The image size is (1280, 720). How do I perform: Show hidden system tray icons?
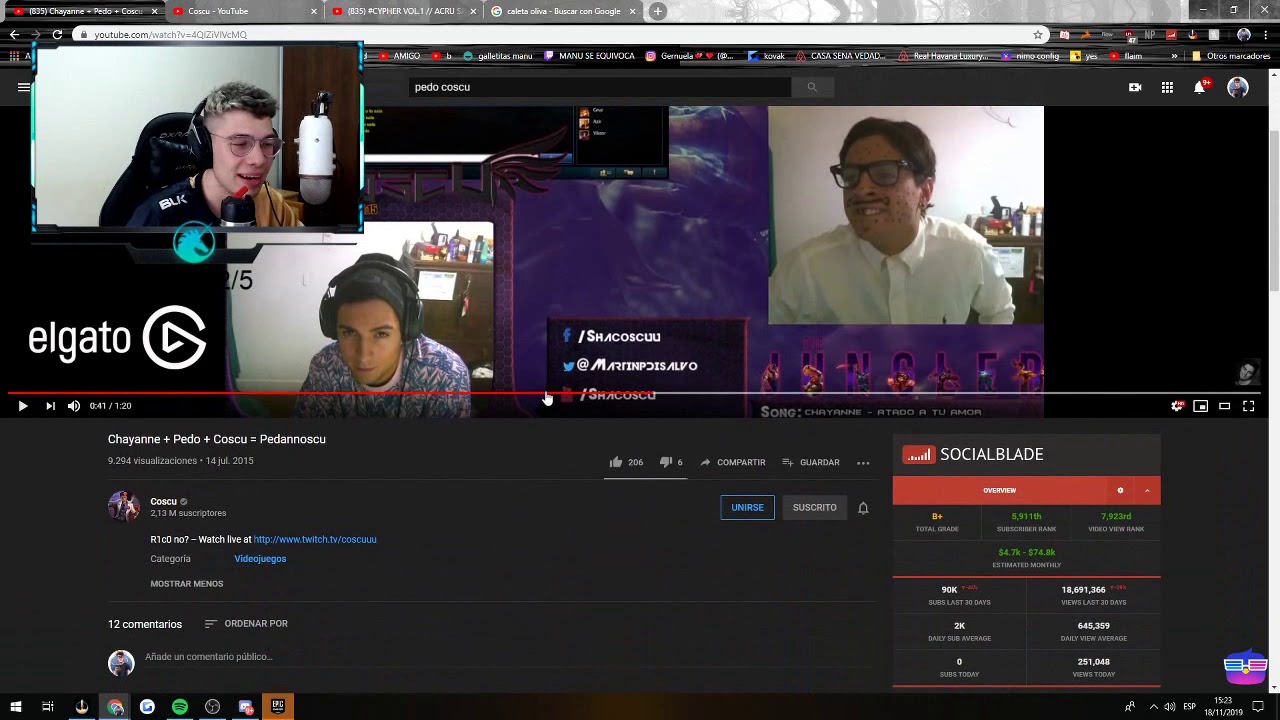[x=1153, y=707]
